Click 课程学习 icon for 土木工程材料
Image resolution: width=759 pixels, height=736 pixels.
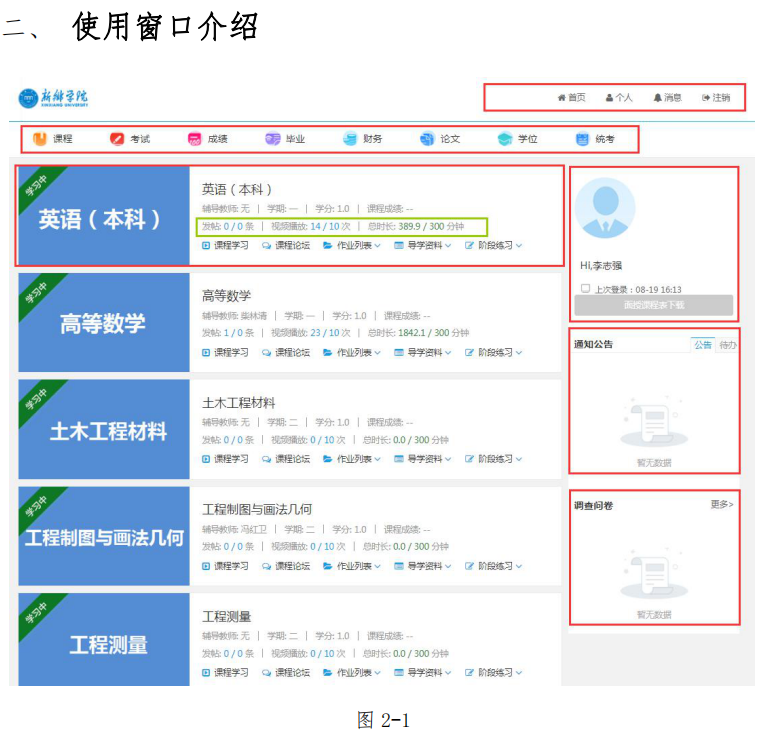click(x=206, y=459)
